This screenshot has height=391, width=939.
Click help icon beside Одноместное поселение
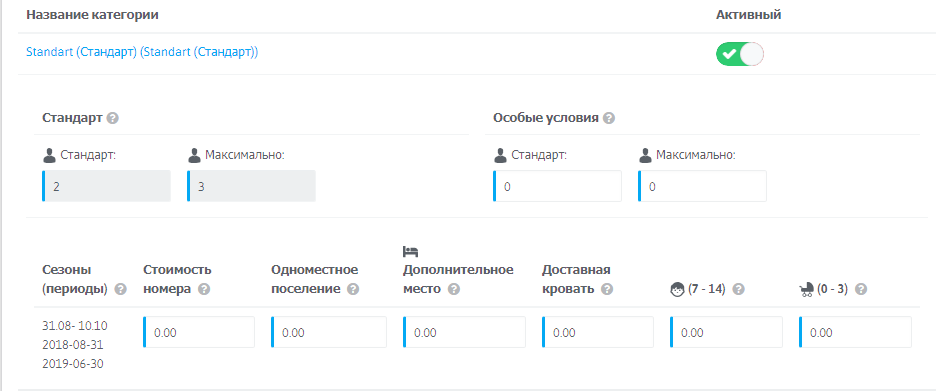(353, 289)
